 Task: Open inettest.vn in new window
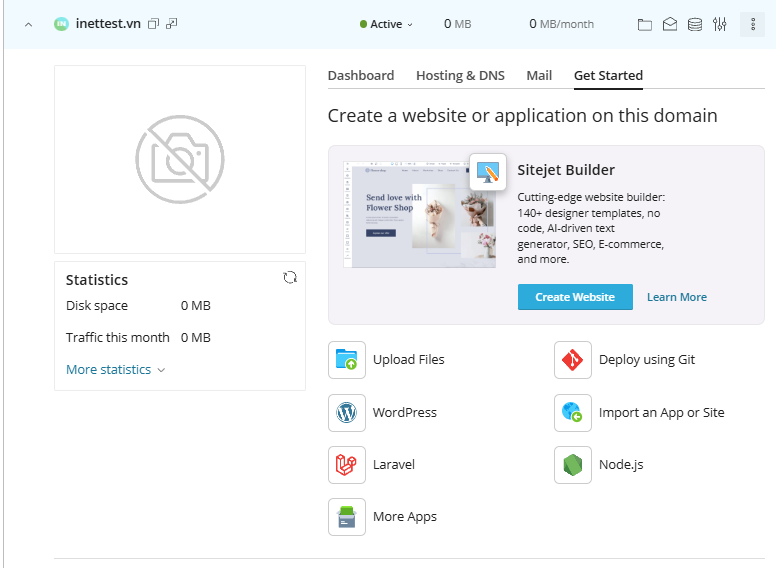click(x=172, y=24)
